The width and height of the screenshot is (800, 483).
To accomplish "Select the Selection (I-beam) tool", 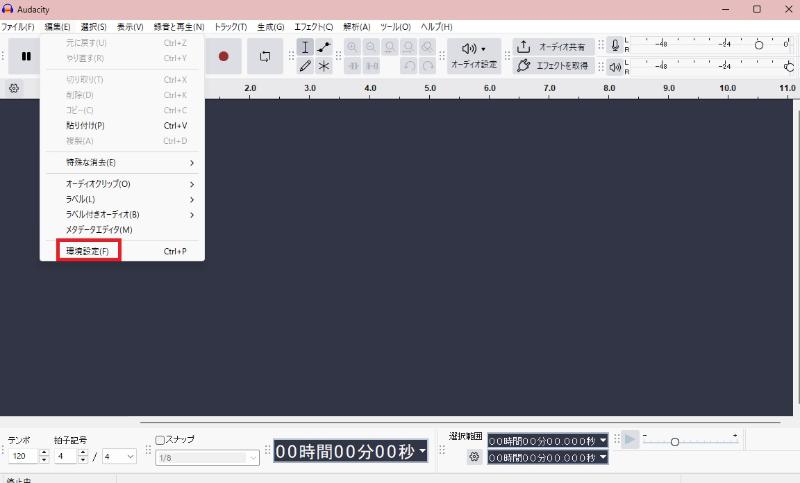I will 305,47.
